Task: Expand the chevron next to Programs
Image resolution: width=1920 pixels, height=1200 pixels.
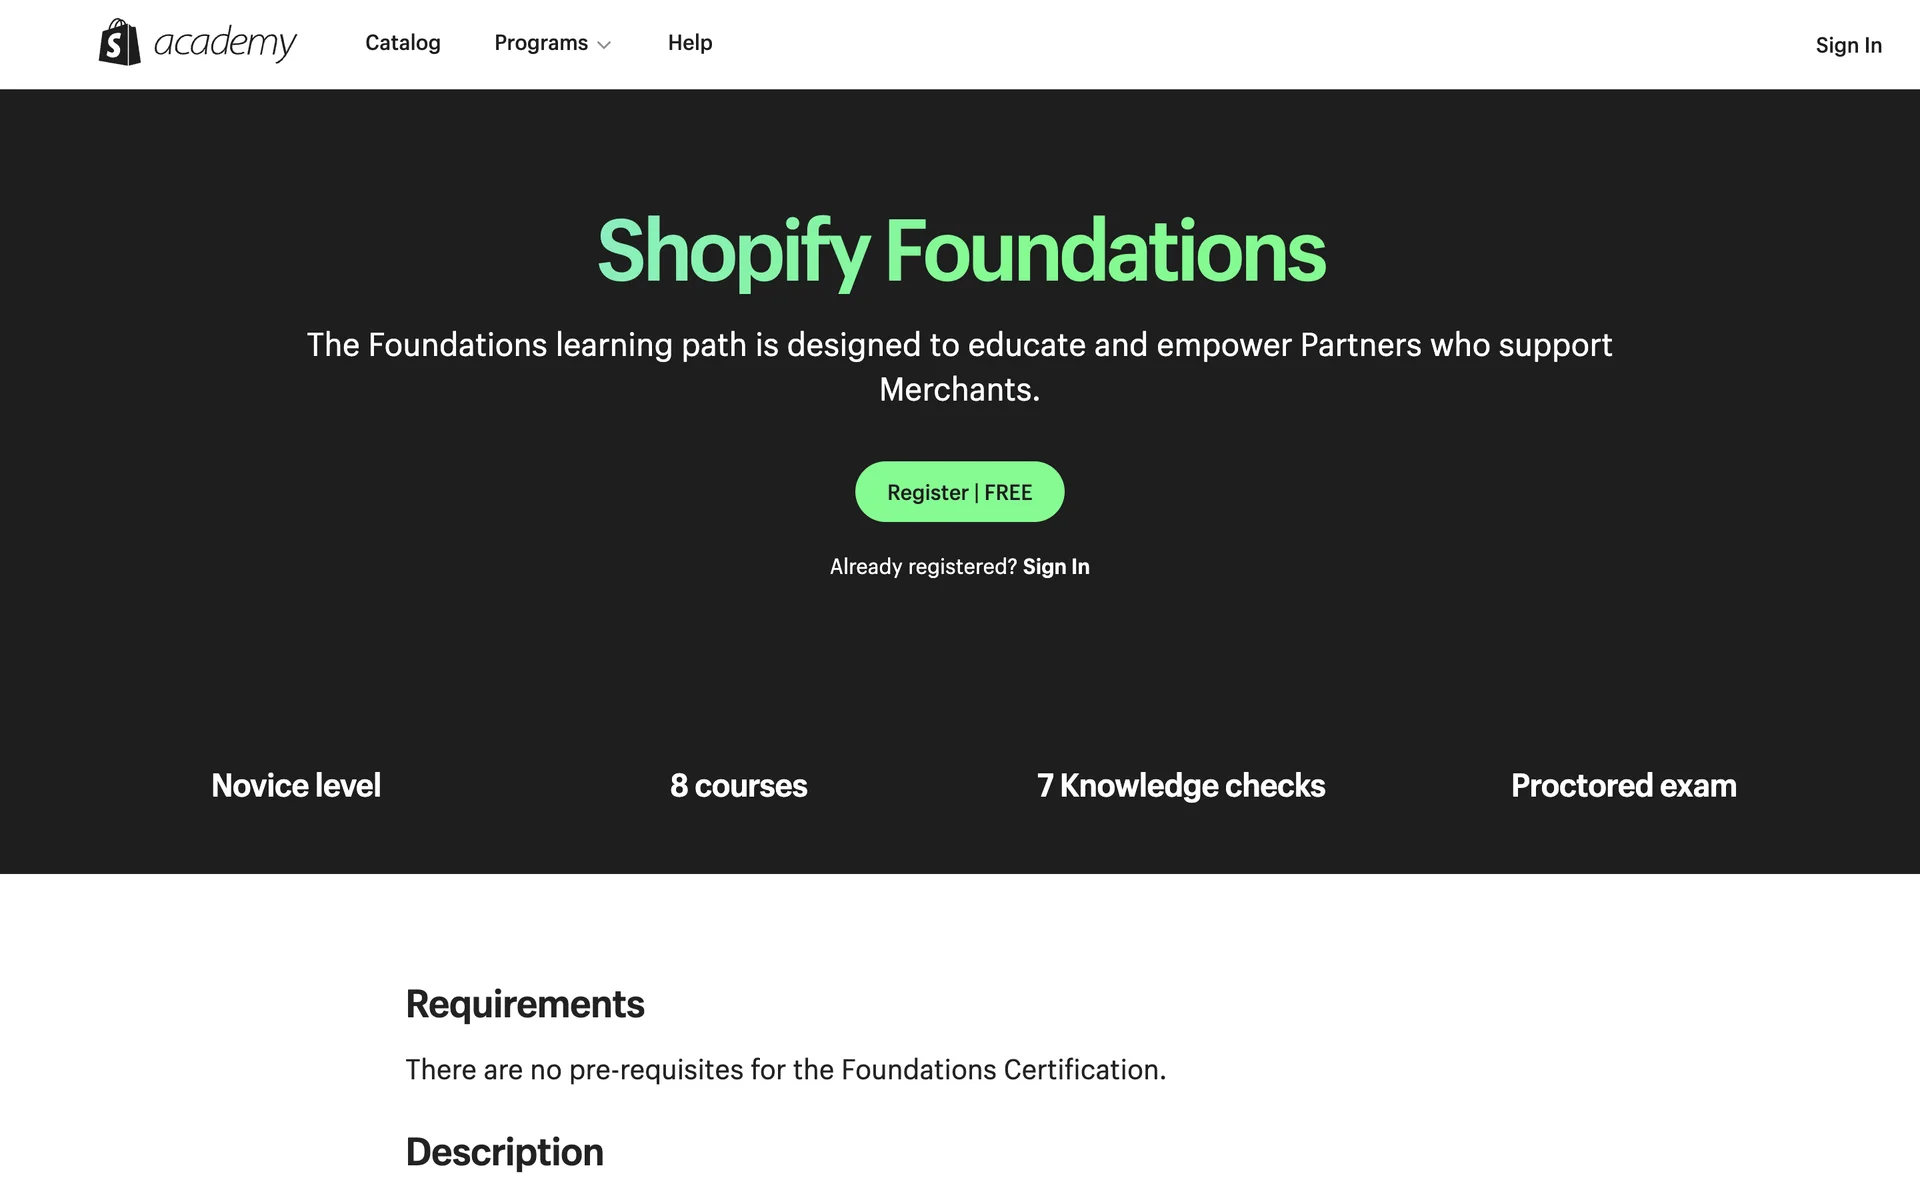Action: tap(604, 45)
